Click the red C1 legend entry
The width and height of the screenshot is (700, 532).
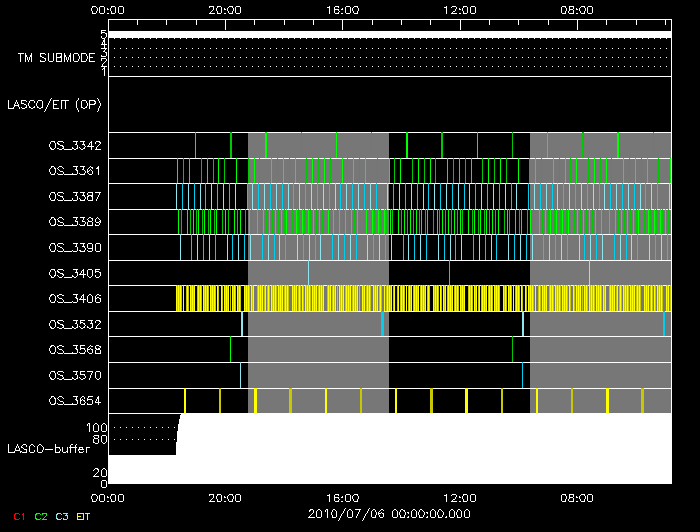point(15,516)
